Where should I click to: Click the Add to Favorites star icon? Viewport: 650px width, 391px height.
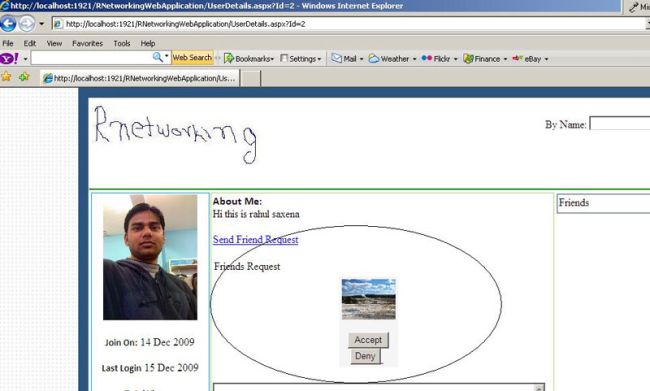[24, 77]
